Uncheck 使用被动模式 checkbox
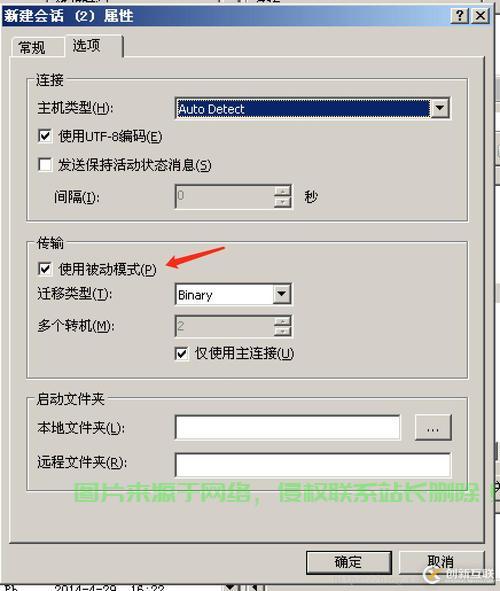 (x=45, y=269)
